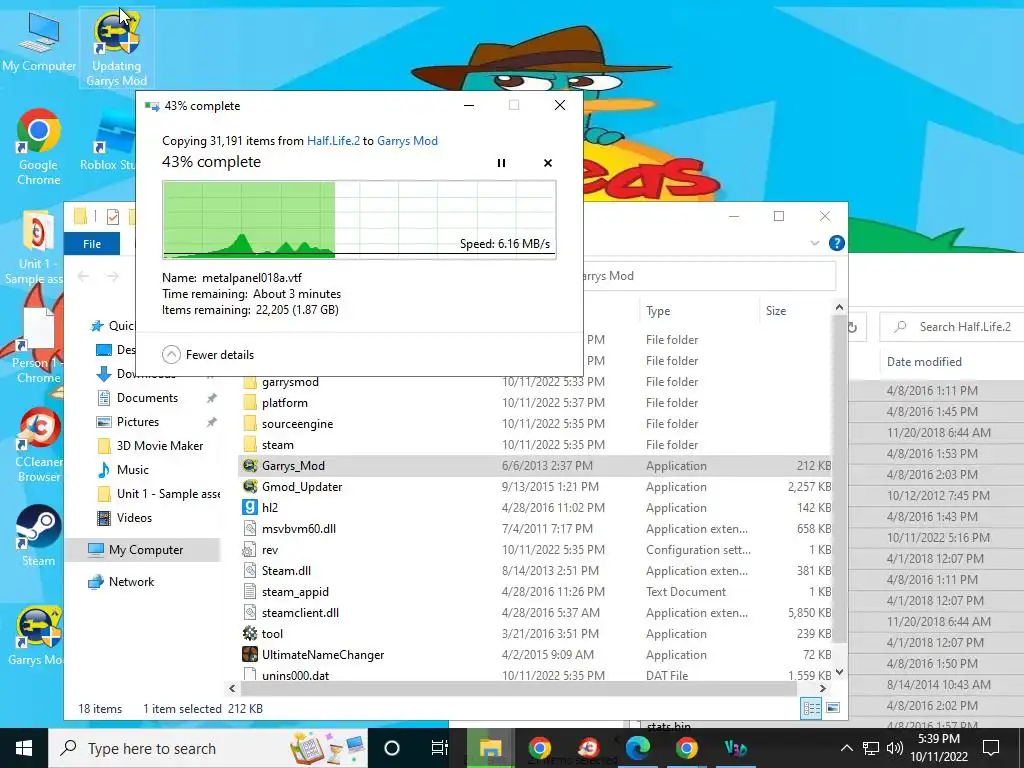Cancel the copy with inner X button
The height and width of the screenshot is (768, 1024).
click(x=548, y=163)
